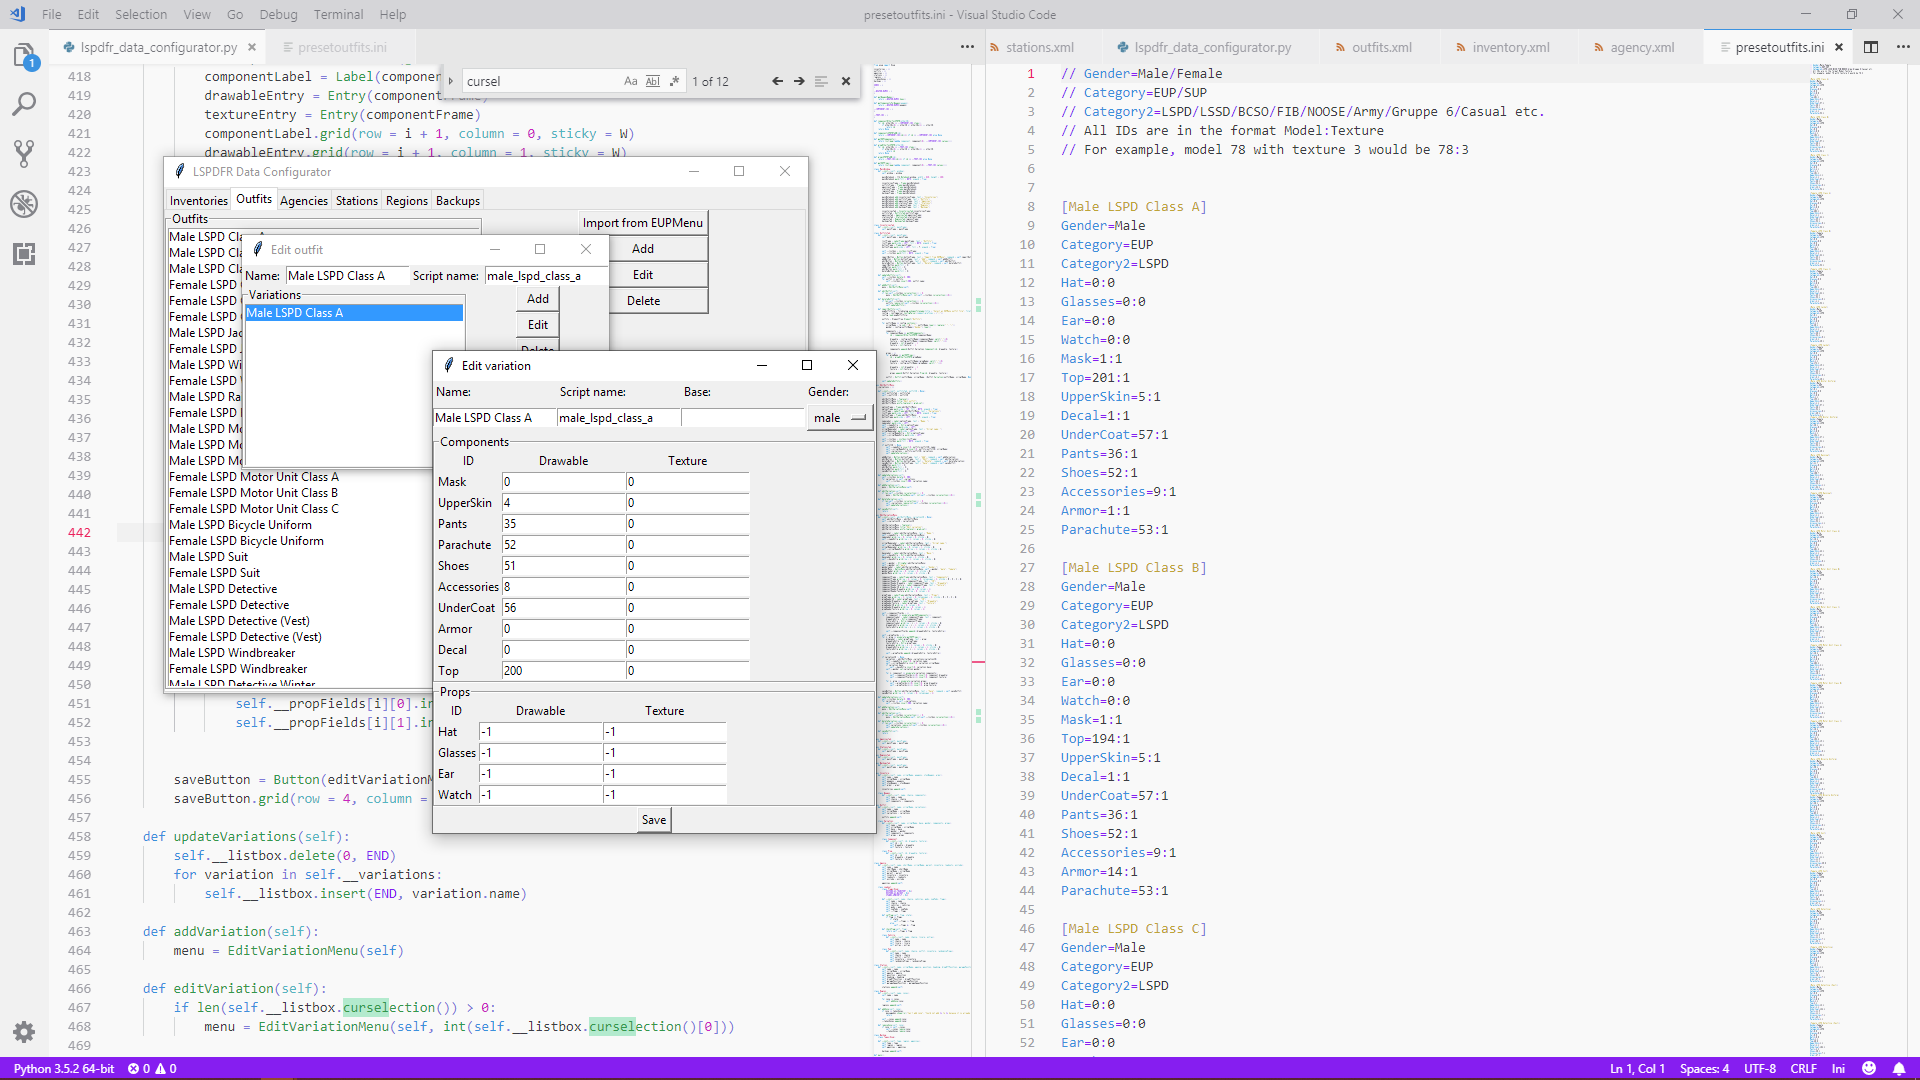
Task: Go to next find match arrow
Action: pyautogui.click(x=799, y=81)
